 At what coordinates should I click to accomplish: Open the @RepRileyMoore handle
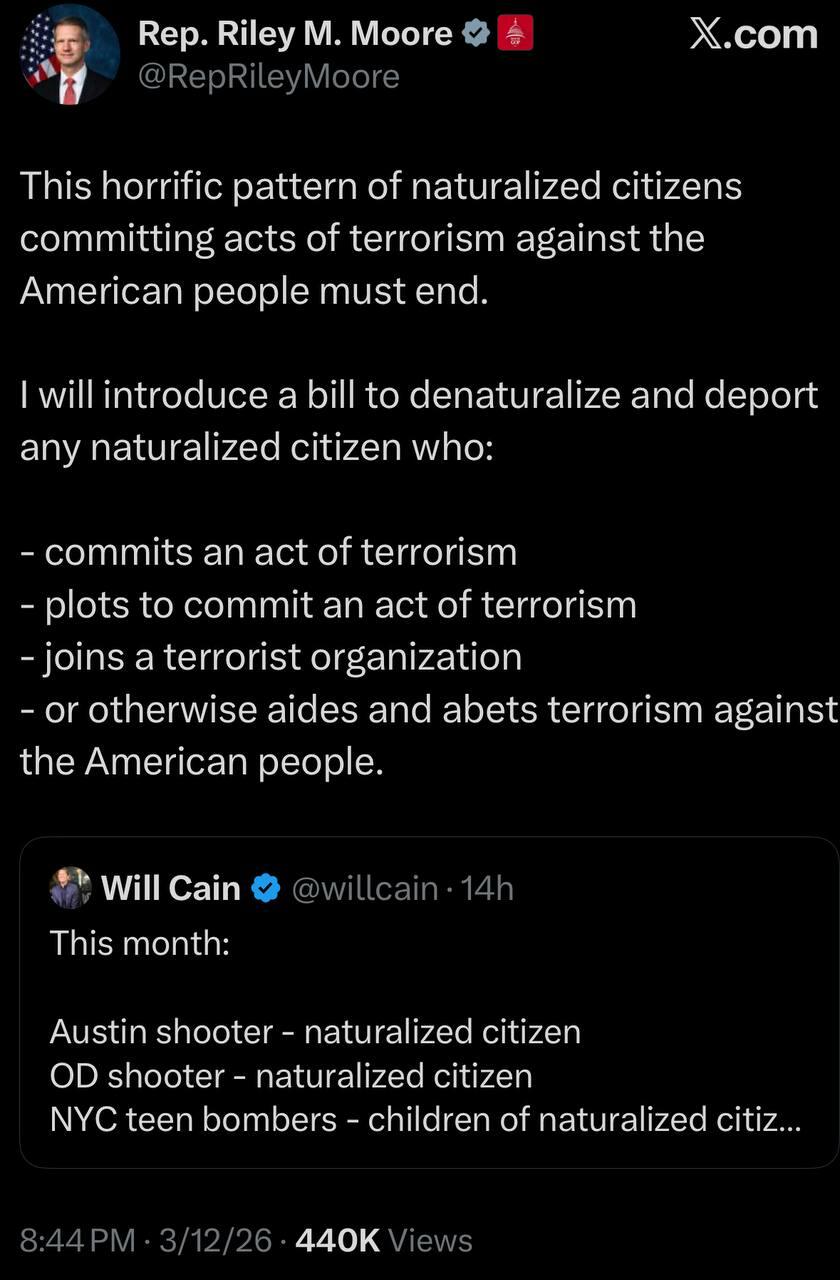pos(268,76)
